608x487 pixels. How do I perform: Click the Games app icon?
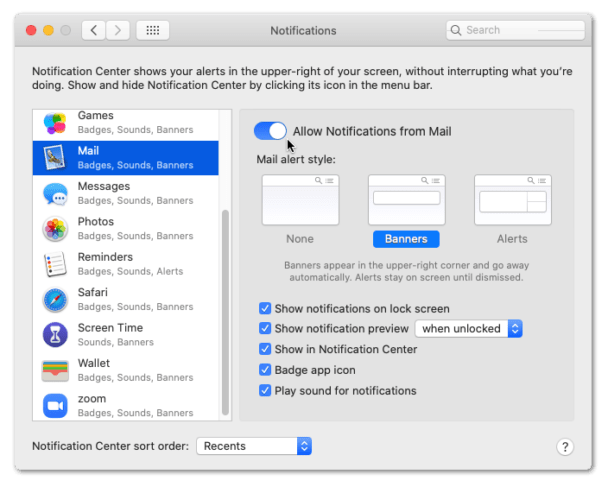[x=55, y=123]
